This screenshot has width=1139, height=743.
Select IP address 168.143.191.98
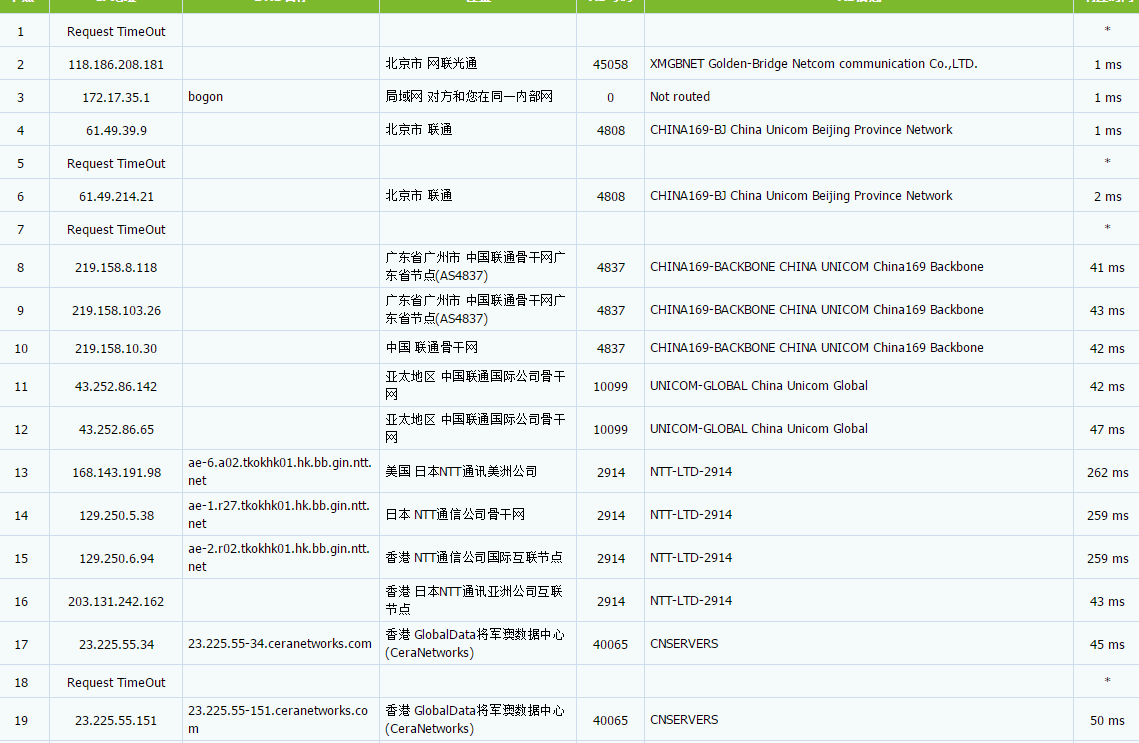(116, 473)
